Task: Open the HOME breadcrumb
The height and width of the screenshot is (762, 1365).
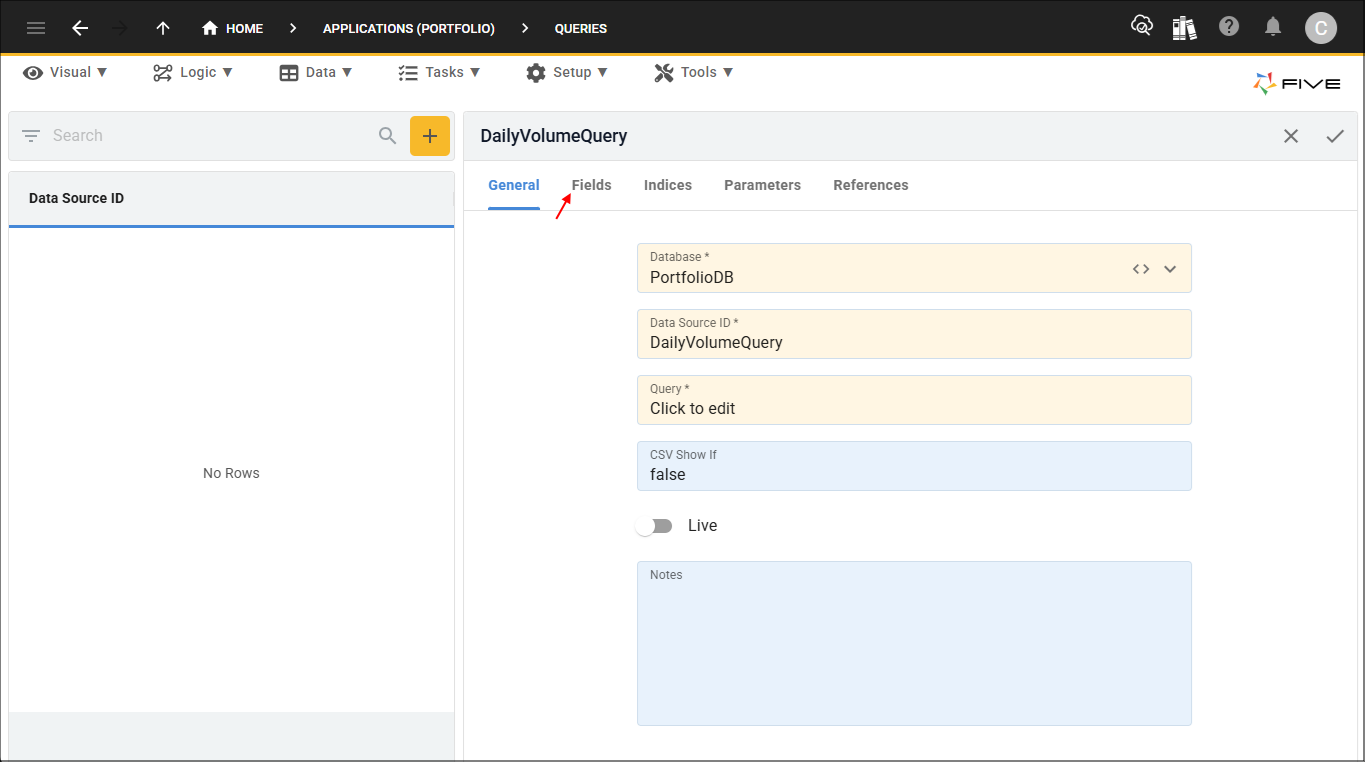Action: pyautogui.click(x=232, y=28)
